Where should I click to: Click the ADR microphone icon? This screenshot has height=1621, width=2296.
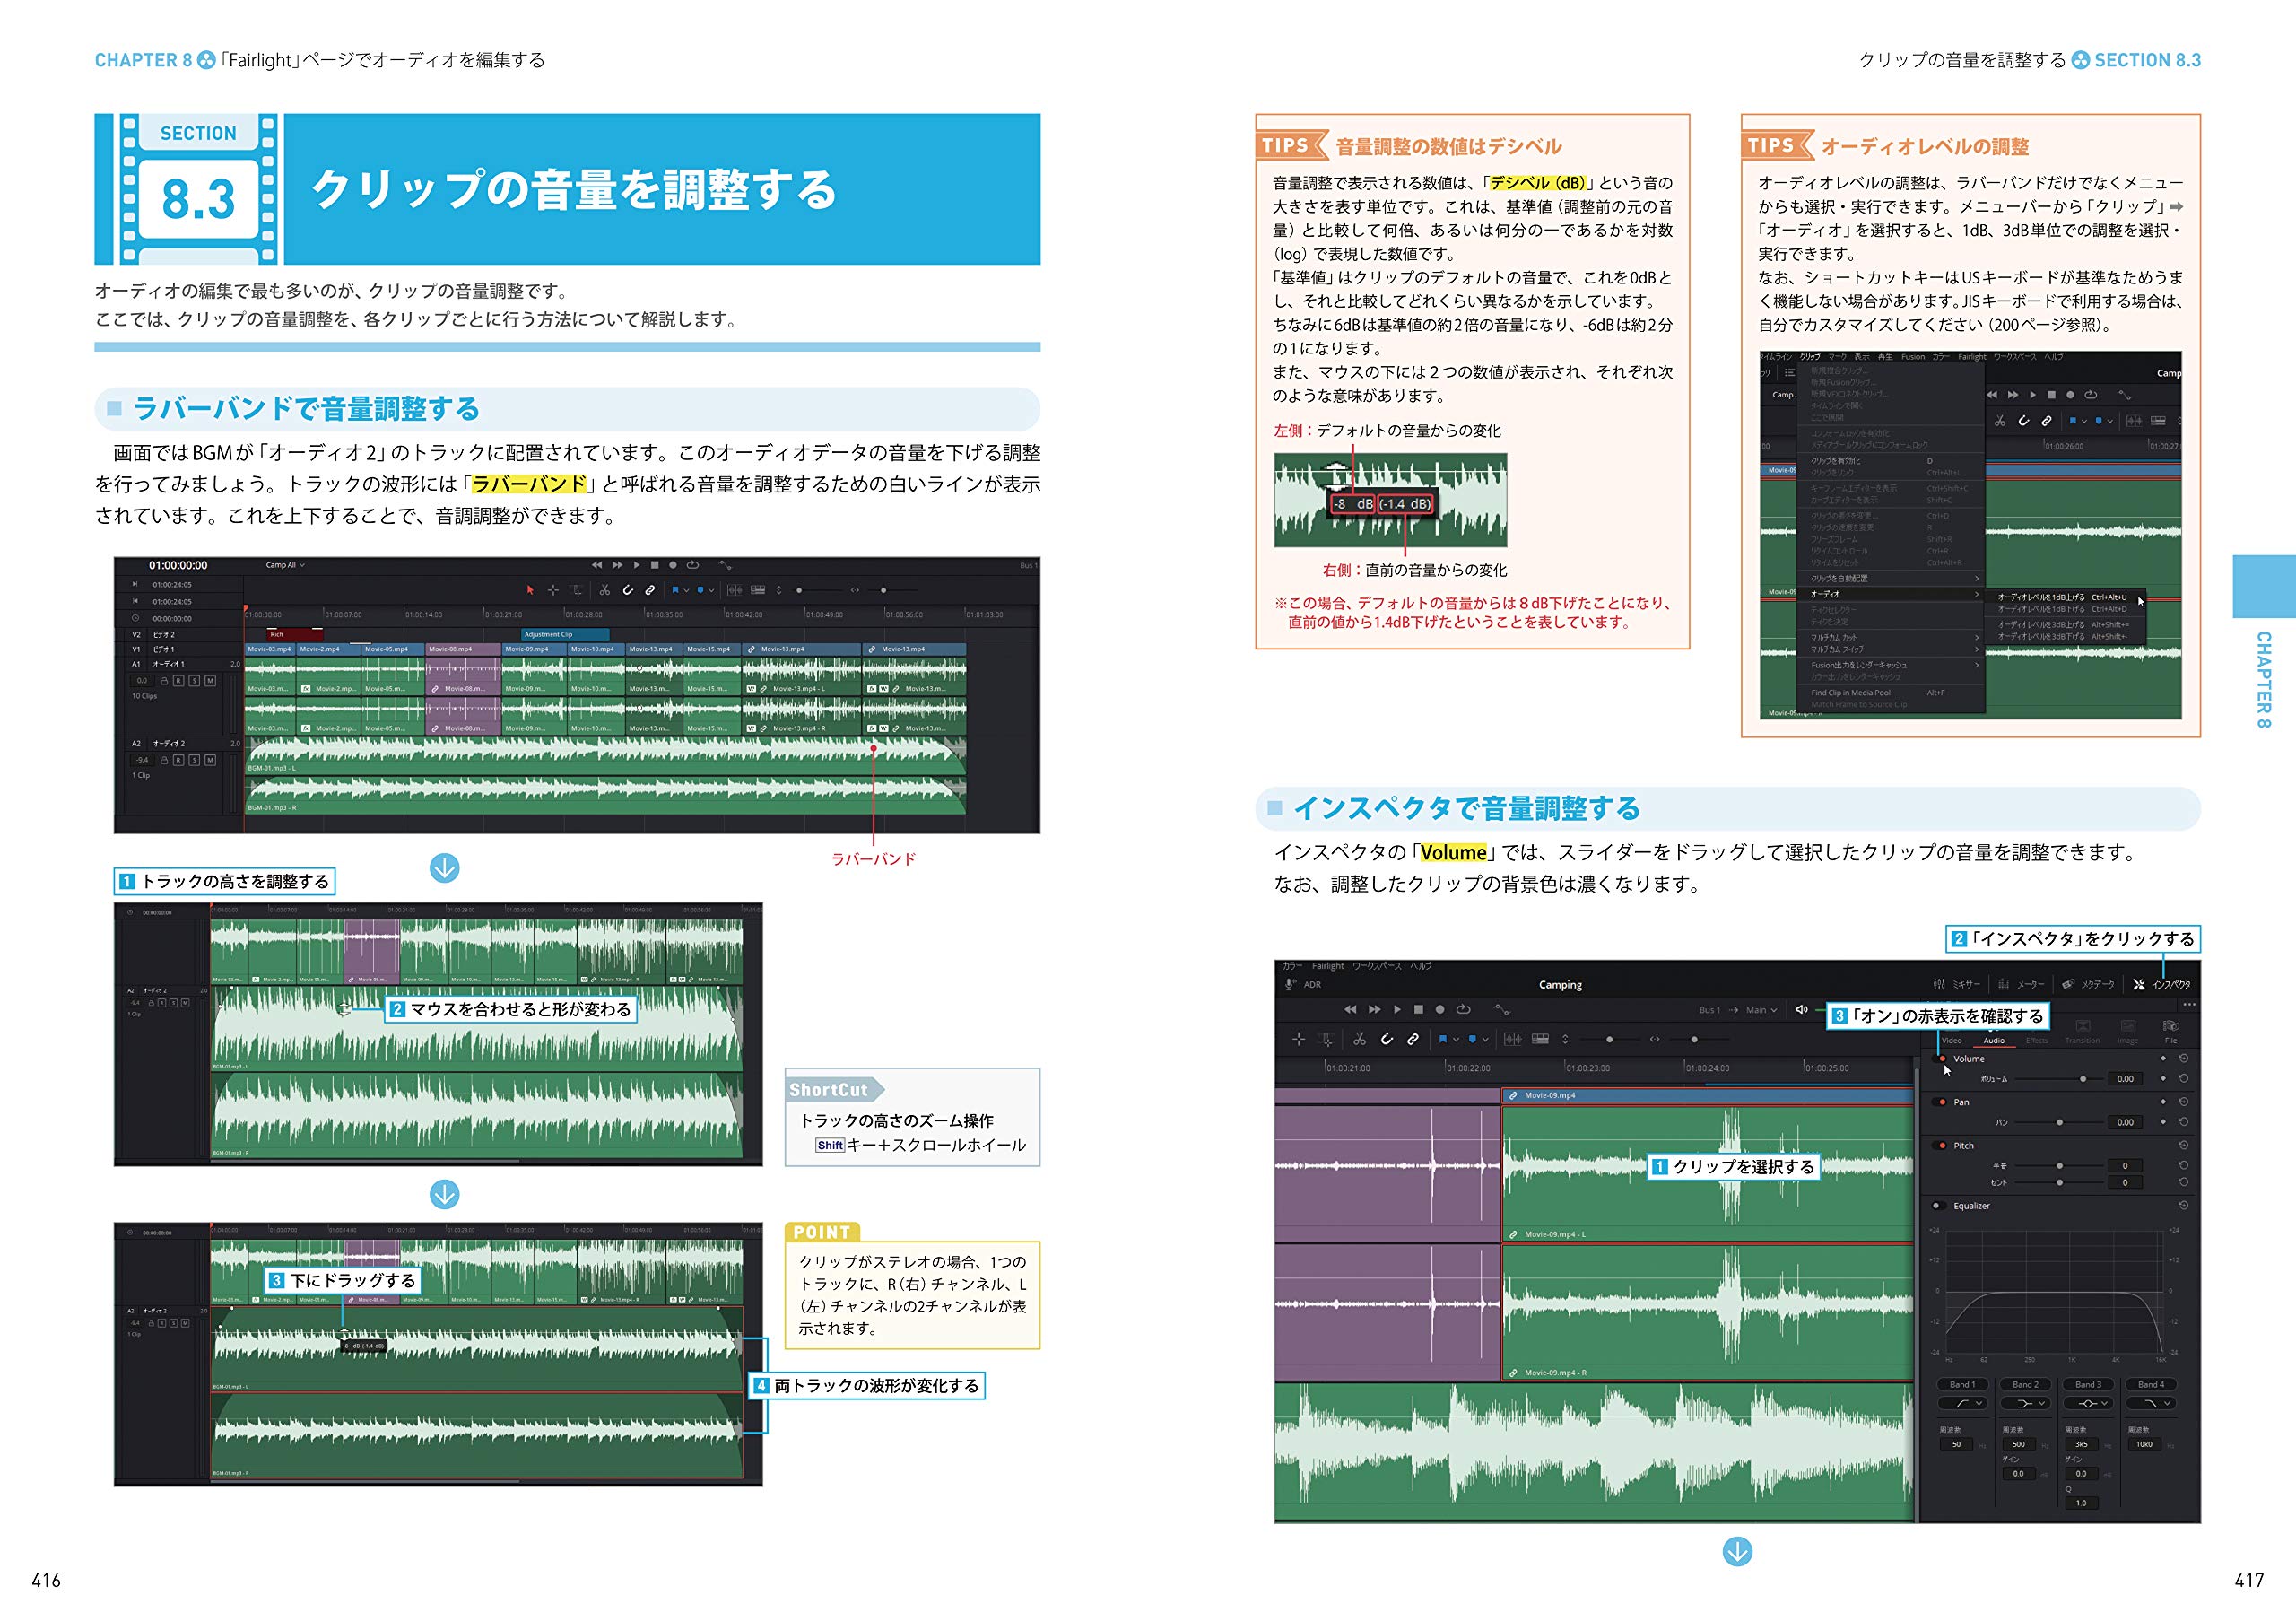click(x=1290, y=985)
